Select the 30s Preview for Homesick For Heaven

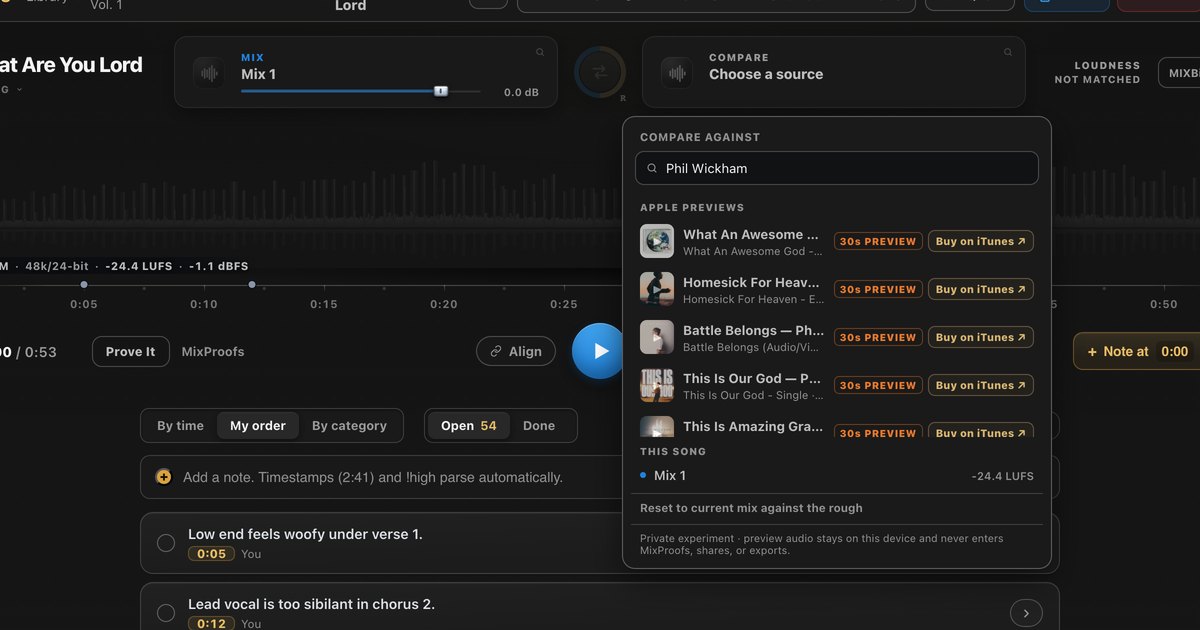(x=878, y=289)
